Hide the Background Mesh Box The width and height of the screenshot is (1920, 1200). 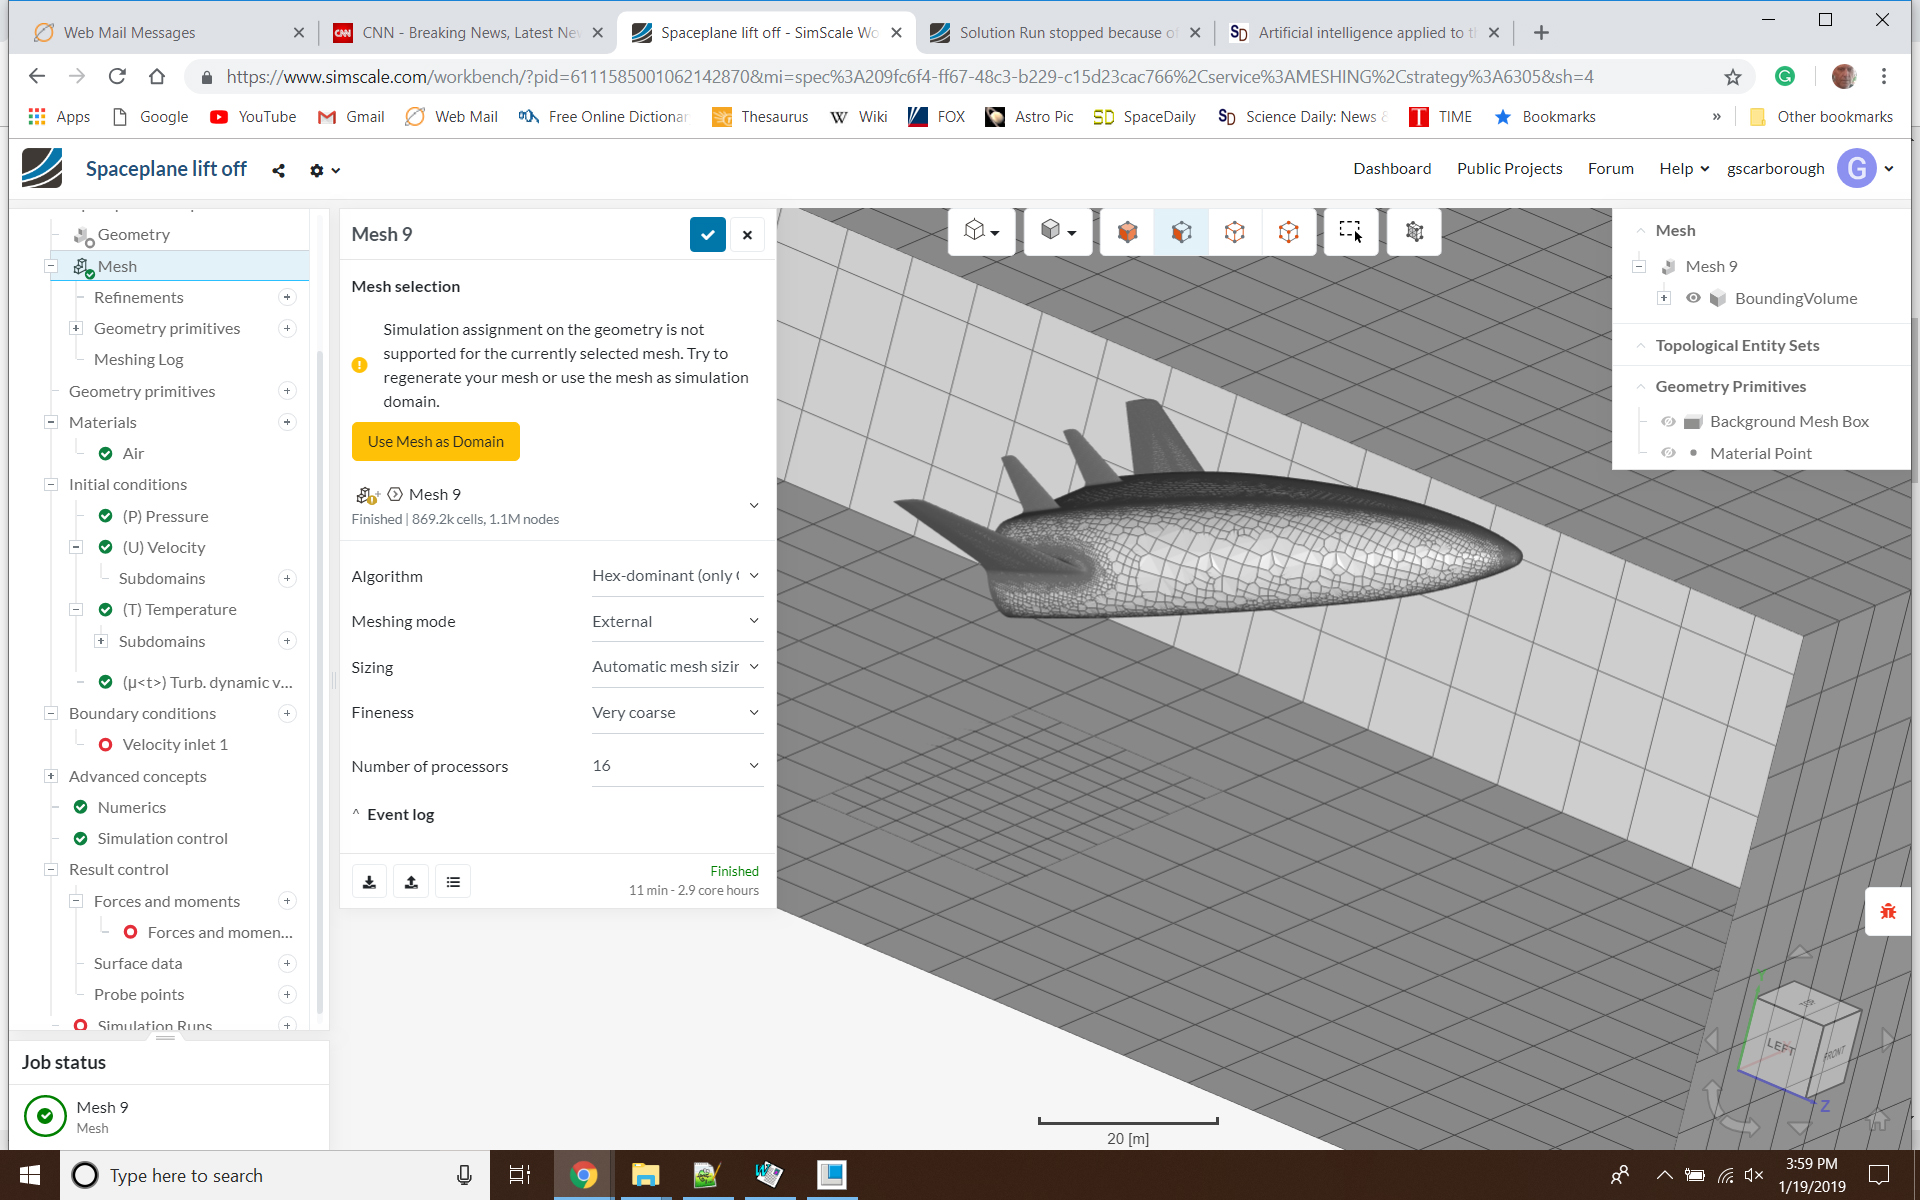pos(1668,421)
